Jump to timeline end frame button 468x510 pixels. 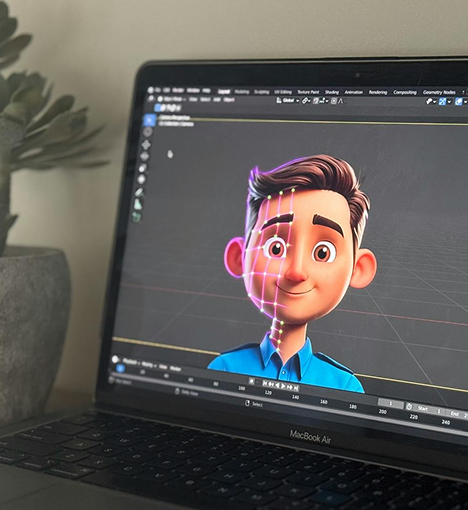pyautogui.click(x=296, y=388)
